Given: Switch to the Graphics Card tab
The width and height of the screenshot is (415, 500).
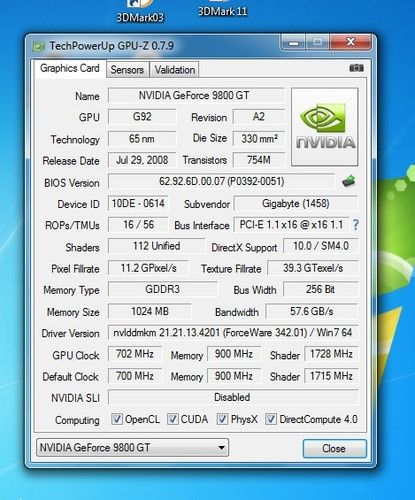Looking at the screenshot, I should coord(70,68).
